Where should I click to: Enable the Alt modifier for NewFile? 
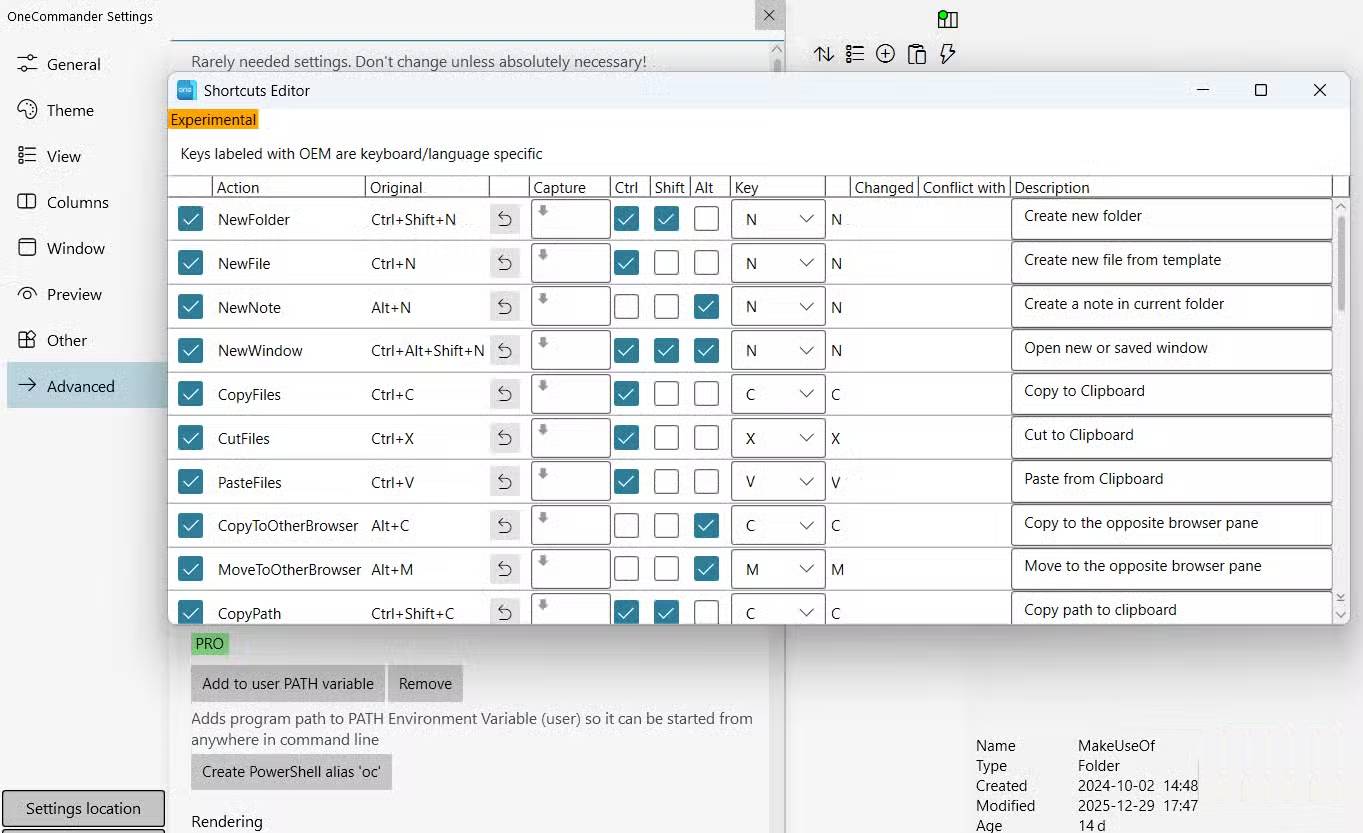[x=706, y=263]
